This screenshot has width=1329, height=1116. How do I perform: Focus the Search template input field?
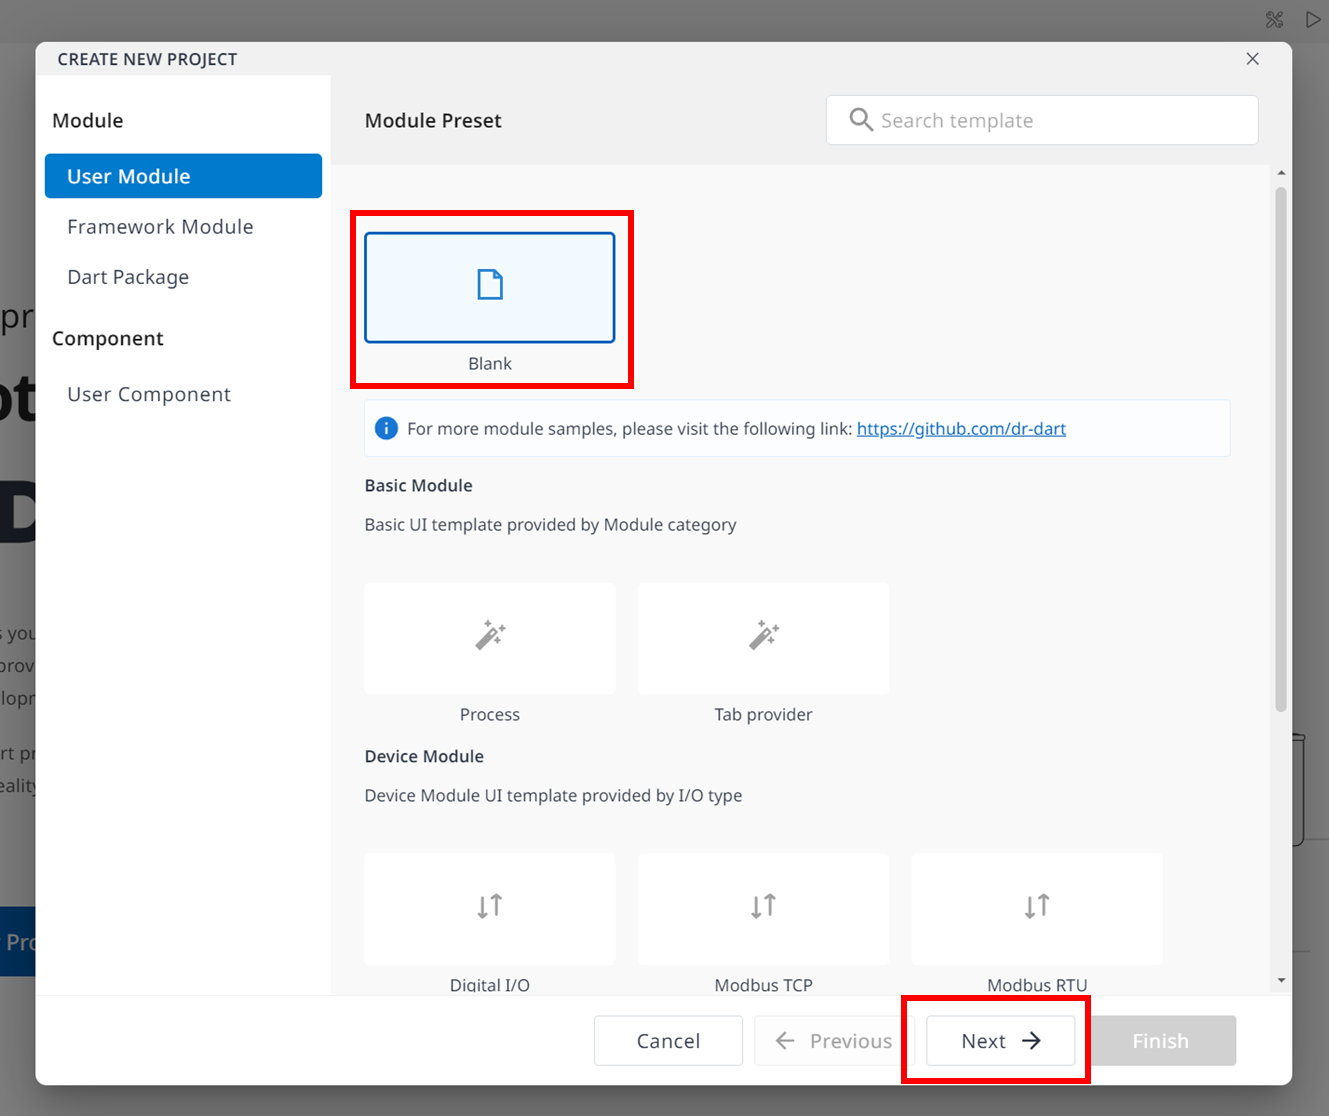tap(1042, 120)
